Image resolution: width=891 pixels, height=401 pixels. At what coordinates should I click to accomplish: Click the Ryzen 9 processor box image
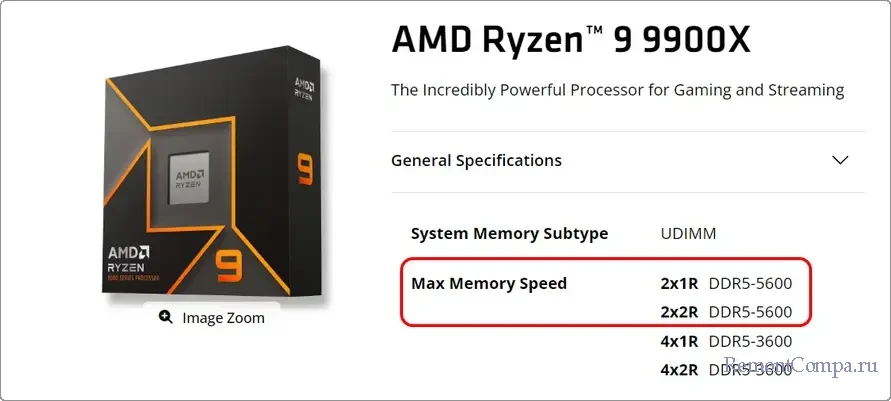(210, 170)
